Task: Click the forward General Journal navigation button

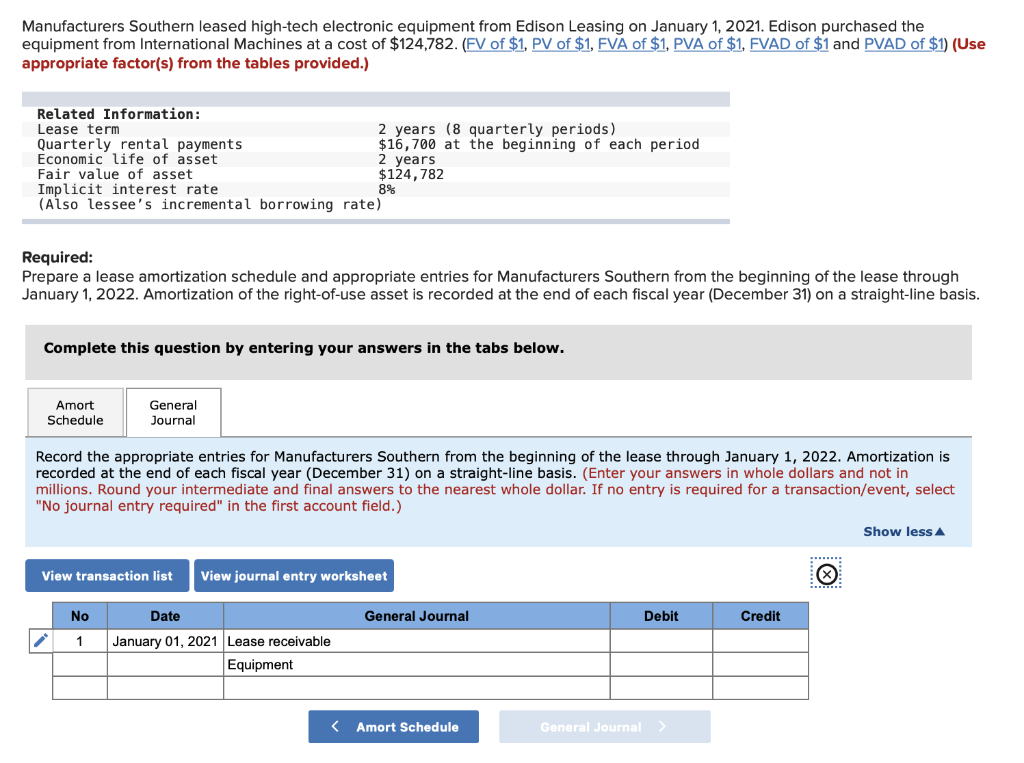Action: (x=604, y=726)
